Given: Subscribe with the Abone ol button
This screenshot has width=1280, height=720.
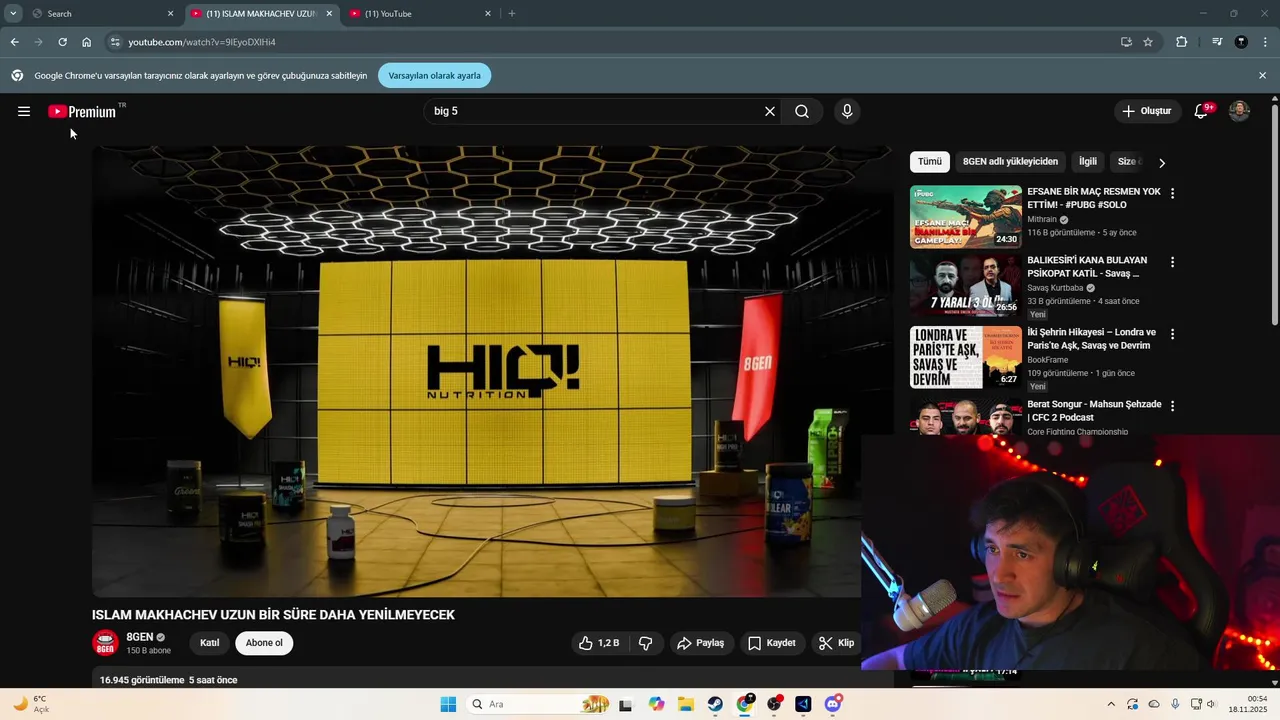Looking at the screenshot, I should (264, 643).
